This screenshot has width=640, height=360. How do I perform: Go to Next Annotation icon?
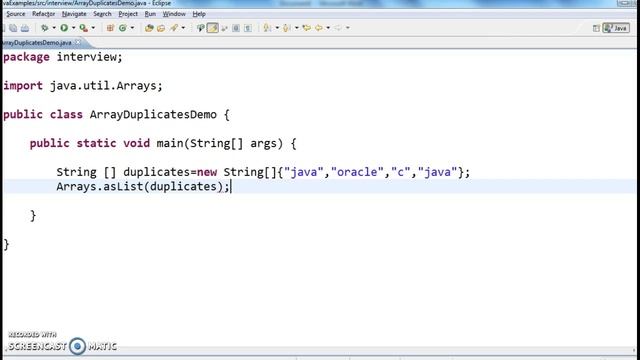[x=267, y=28]
